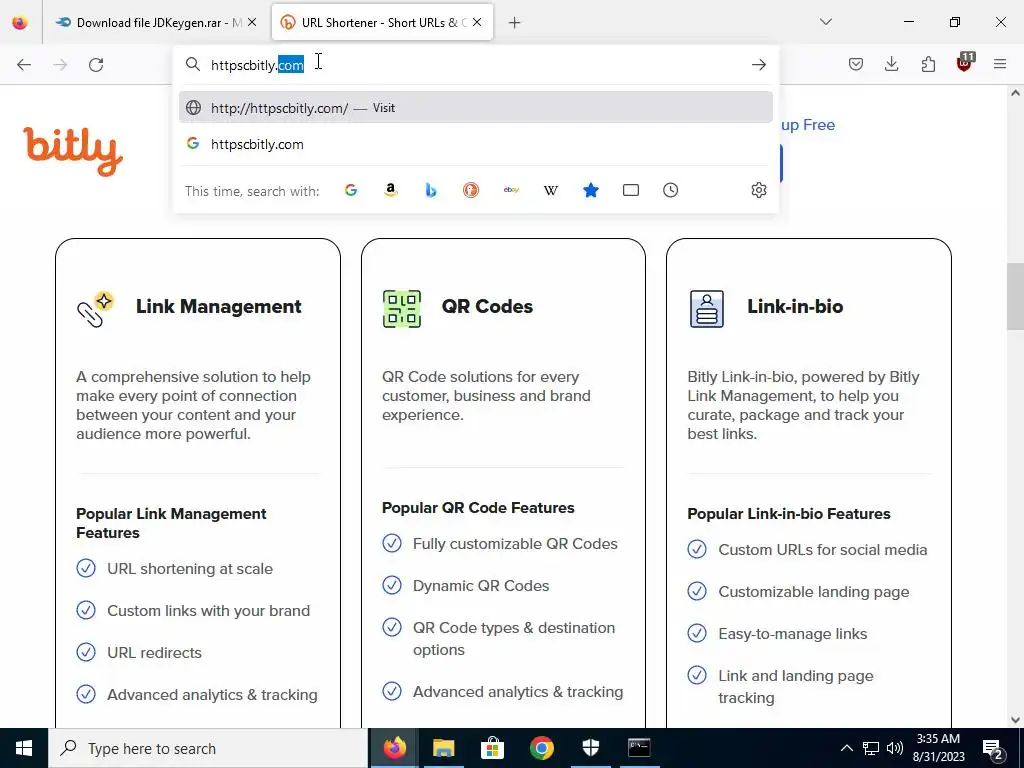Click 'Customizable landing page' text

point(814,592)
